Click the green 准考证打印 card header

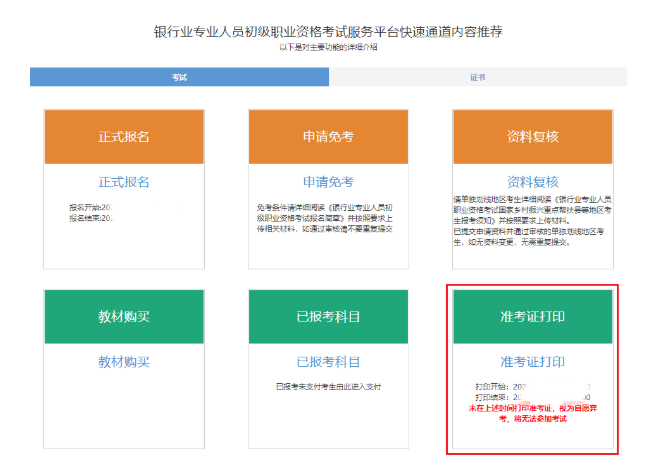[532, 317]
